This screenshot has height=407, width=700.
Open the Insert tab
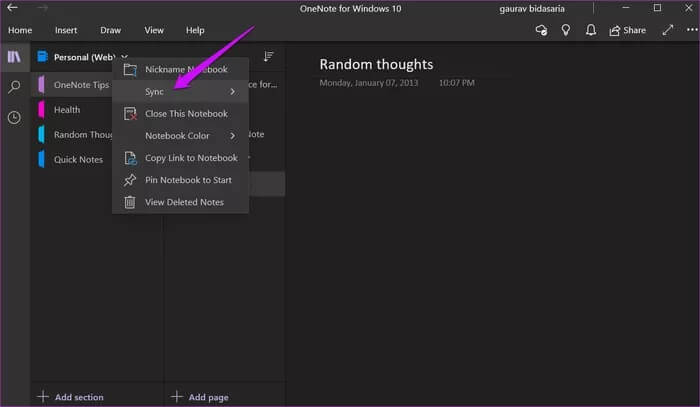click(x=66, y=30)
